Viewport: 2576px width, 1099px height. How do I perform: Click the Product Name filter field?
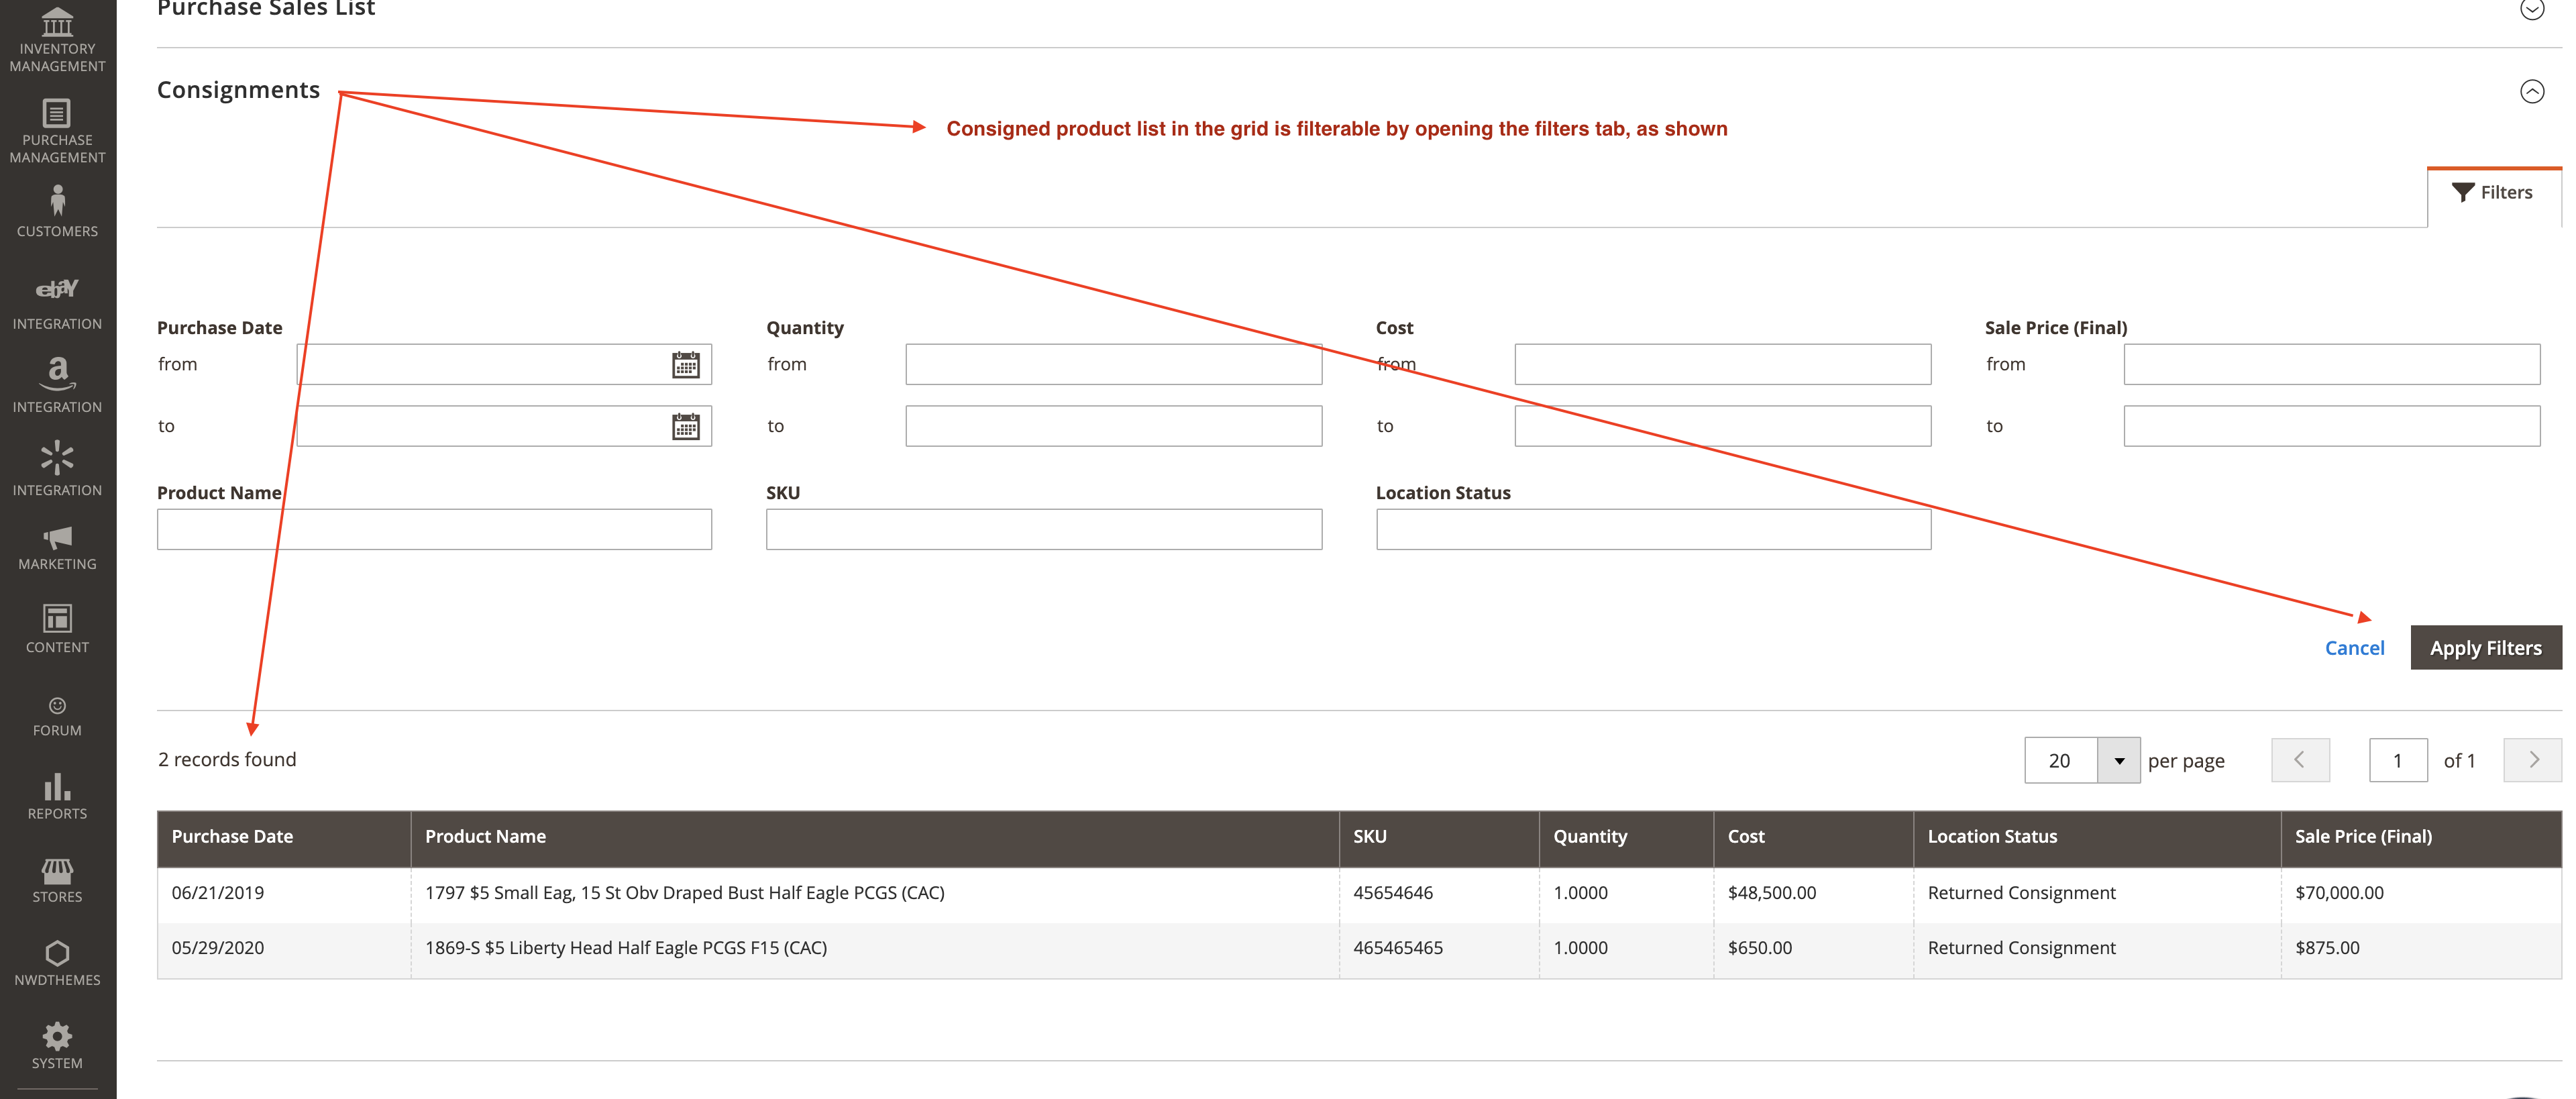(x=434, y=529)
